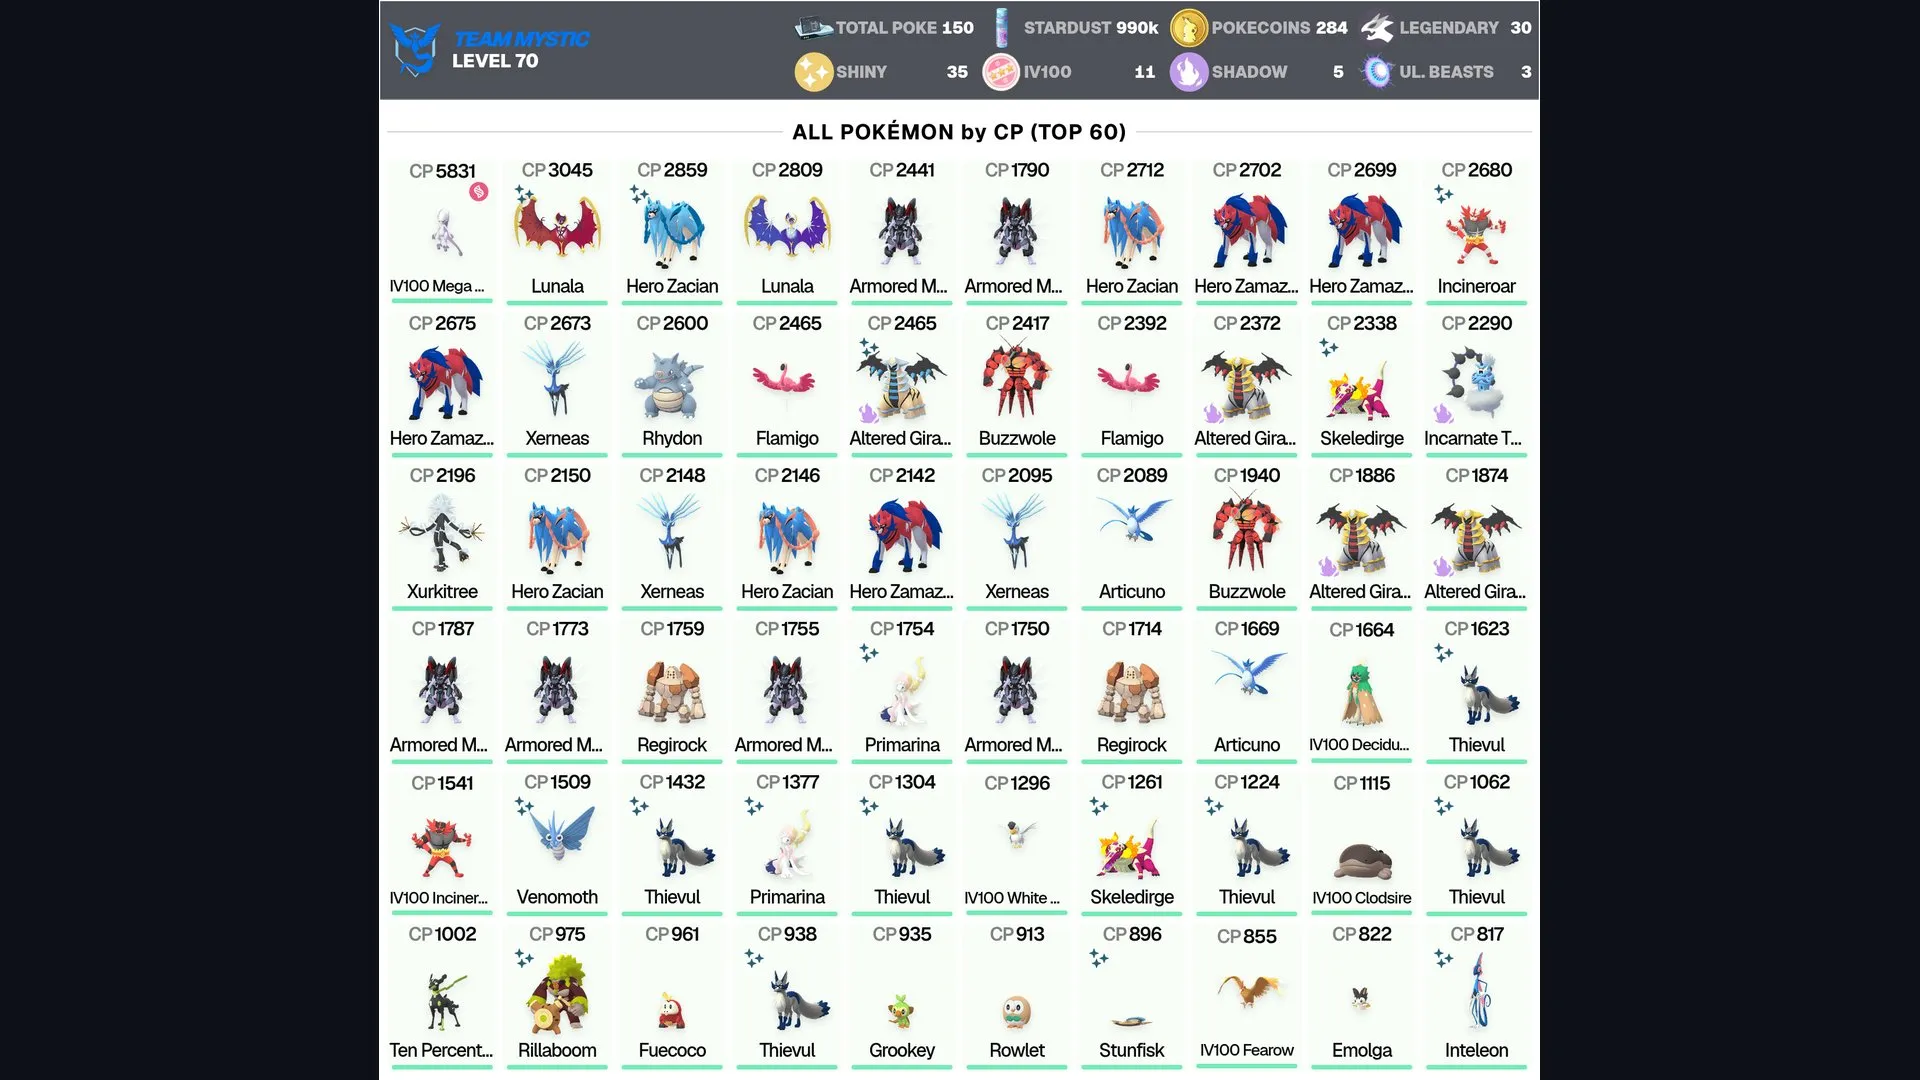Click shiny sparkle on CP 3045 Lunala
This screenshot has width=1920, height=1080.
tap(524, 194)
